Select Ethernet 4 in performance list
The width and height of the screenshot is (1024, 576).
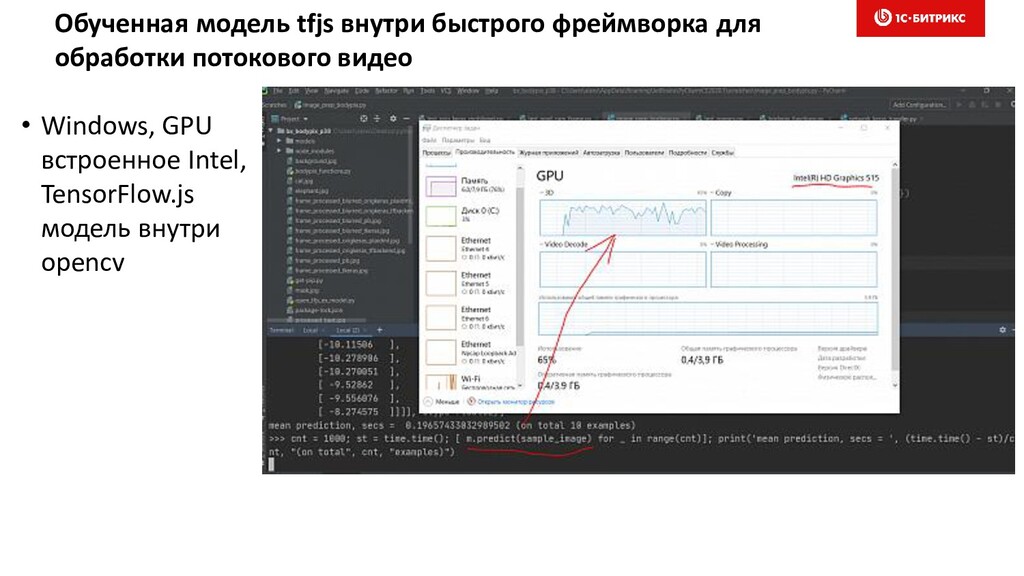[470, 249]
